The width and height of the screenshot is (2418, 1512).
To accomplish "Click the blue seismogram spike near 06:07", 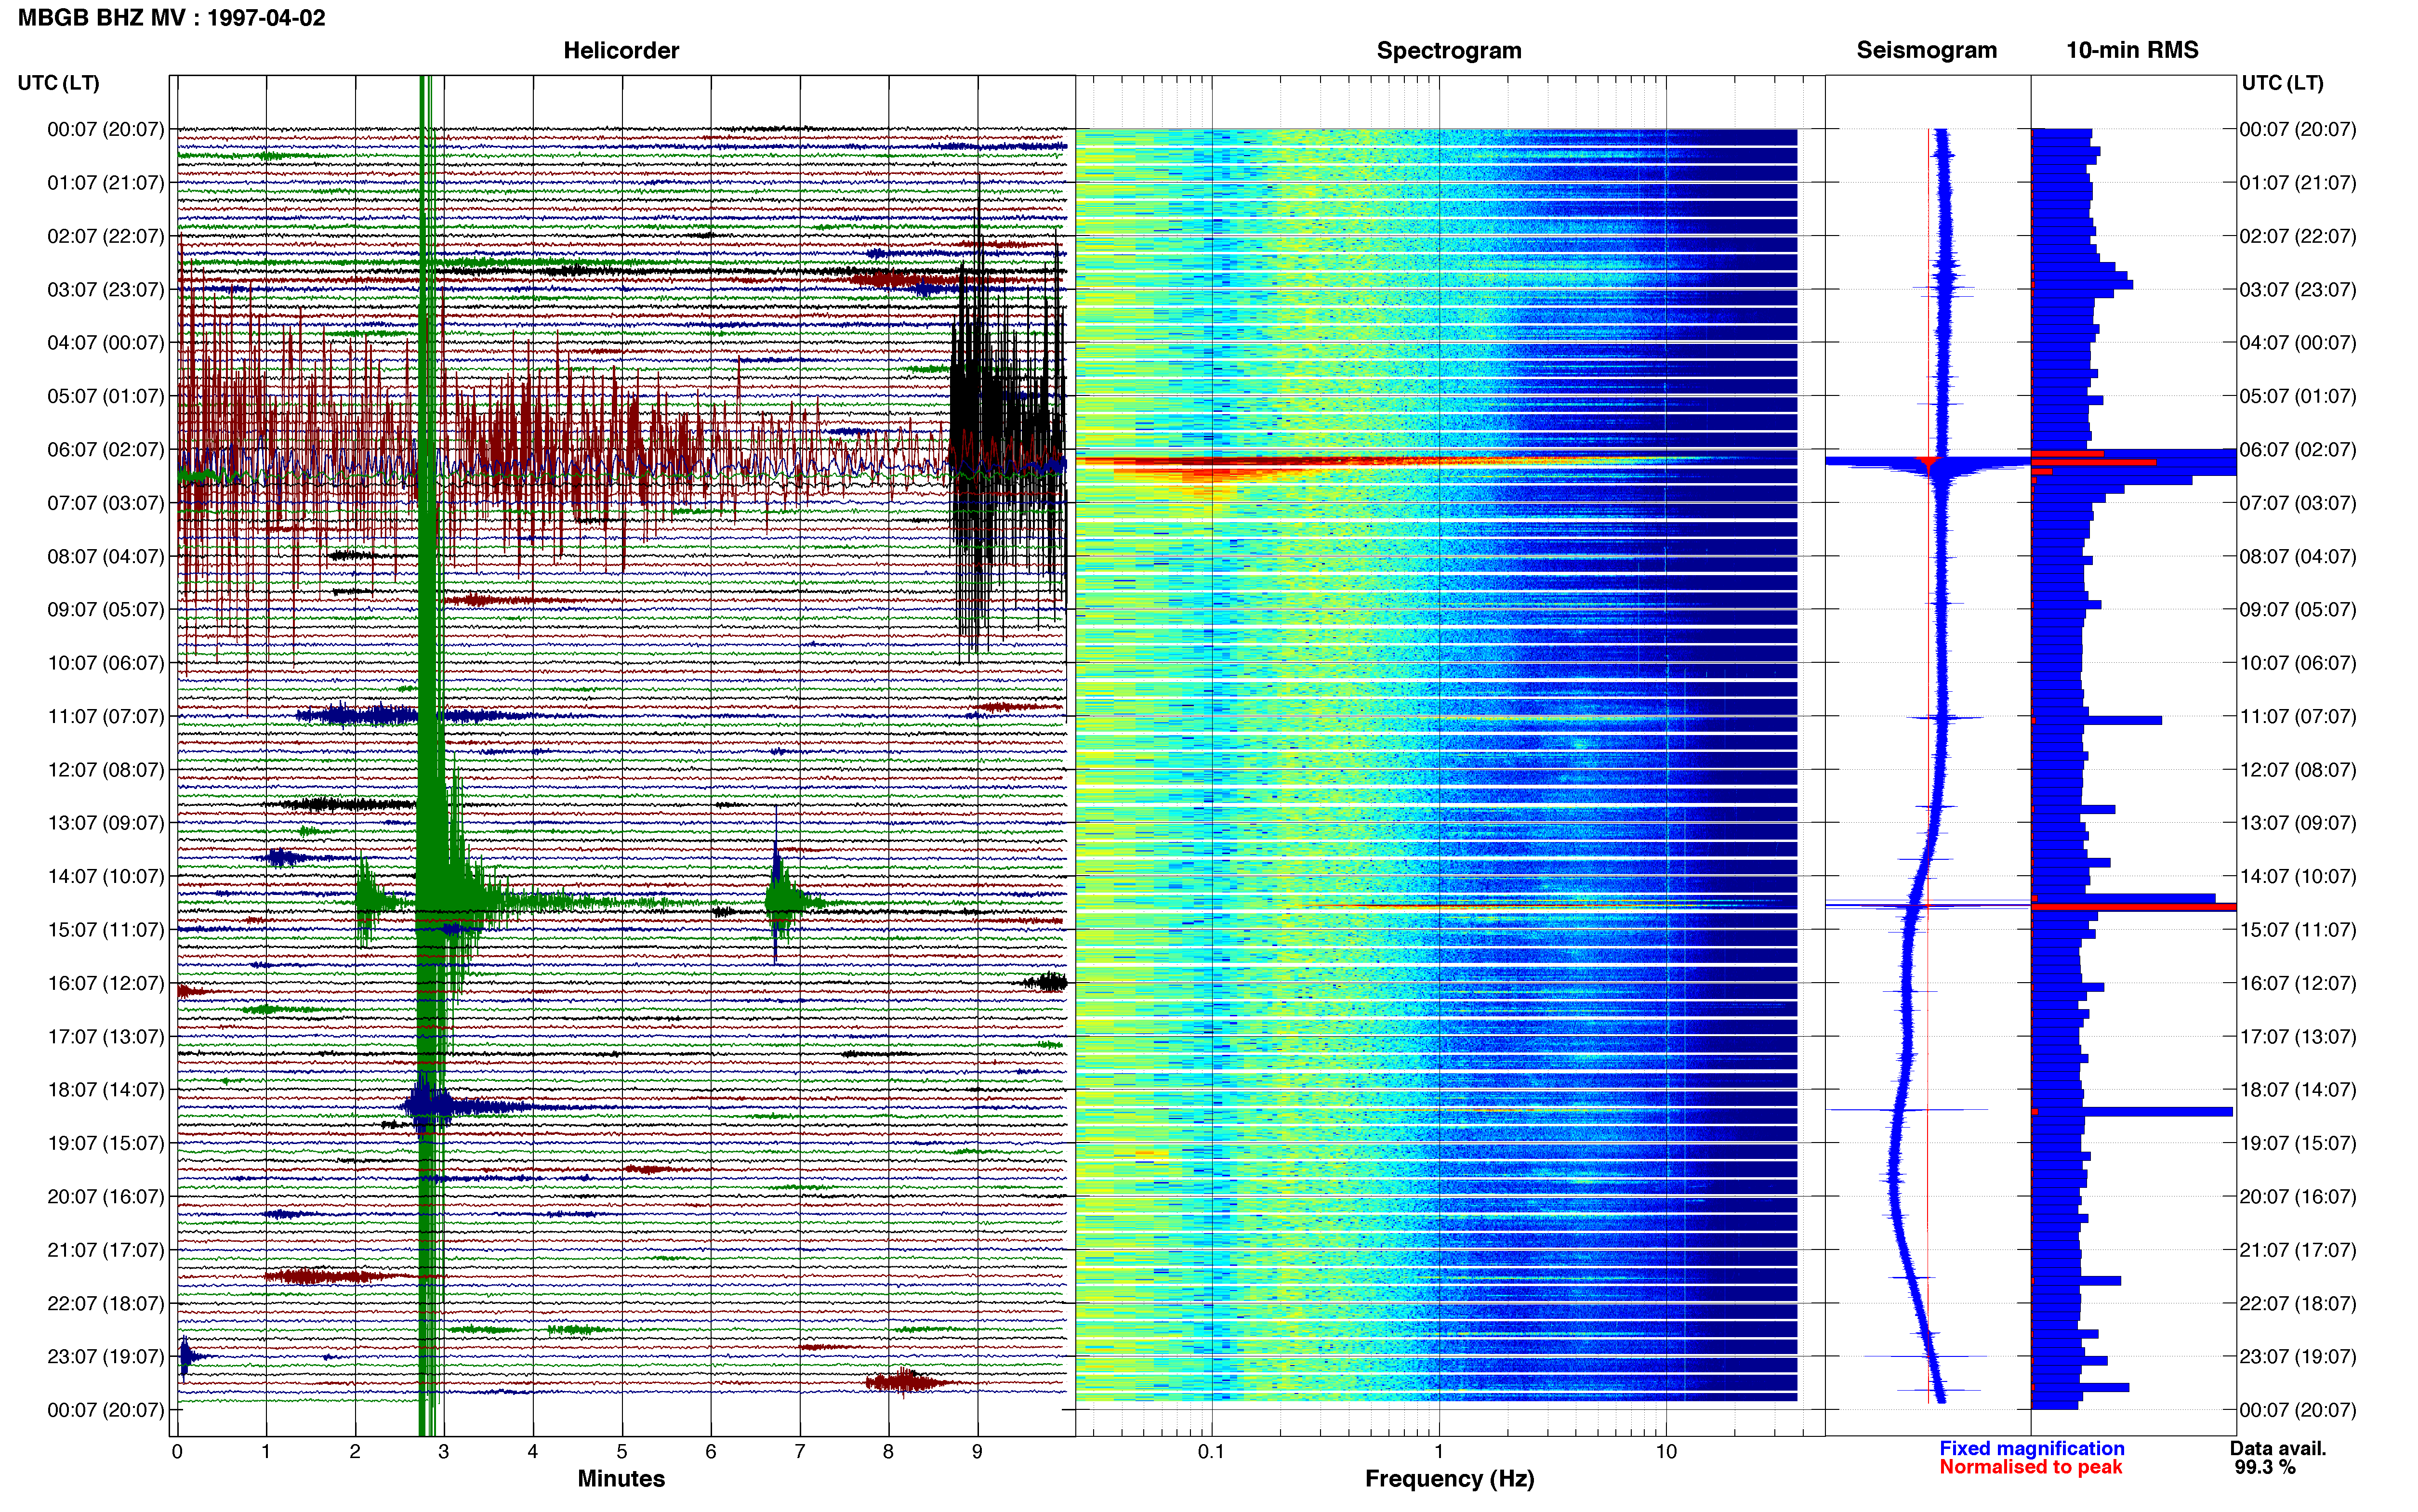I will click(1928, 462).
